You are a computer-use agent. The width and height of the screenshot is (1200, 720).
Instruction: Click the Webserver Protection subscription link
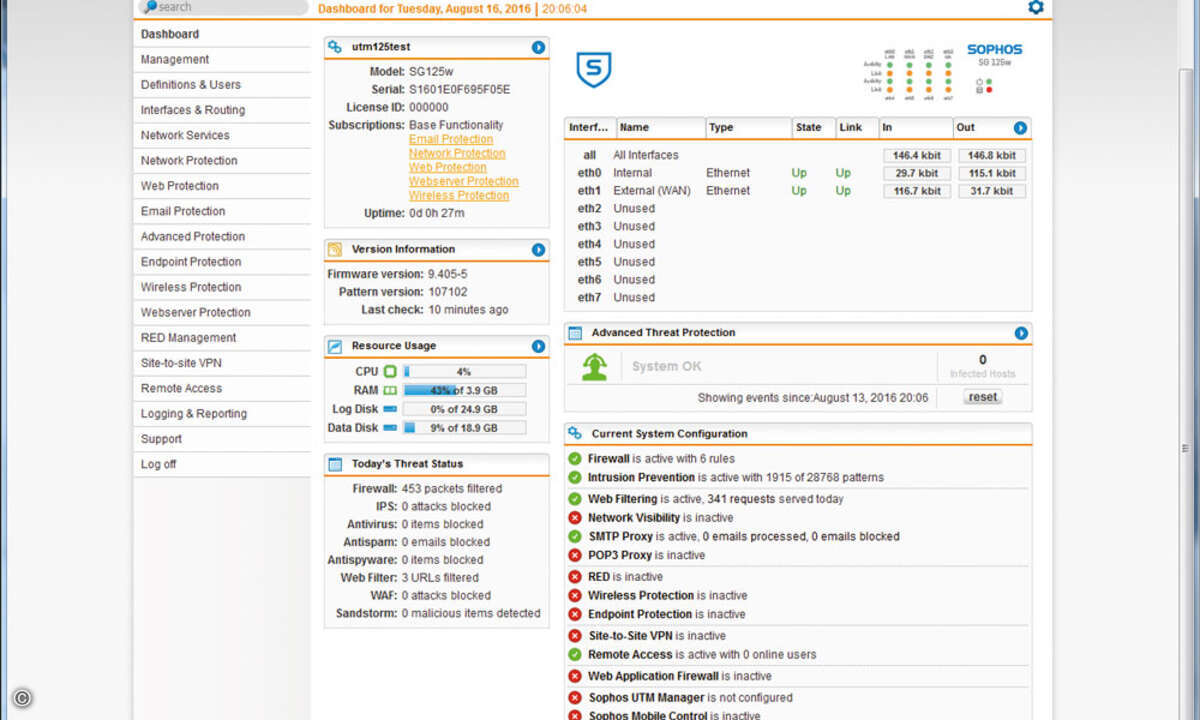click(x=464, y=182)
